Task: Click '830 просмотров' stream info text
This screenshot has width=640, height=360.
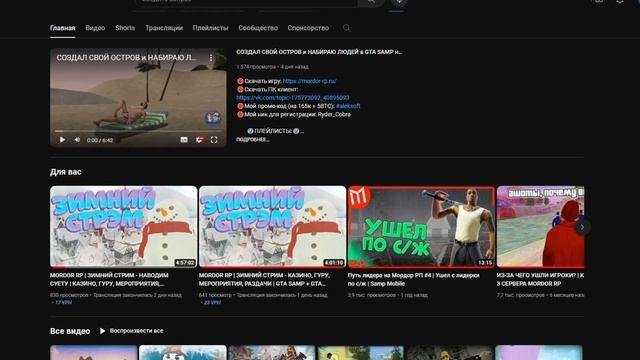Action: pos(116,295)
